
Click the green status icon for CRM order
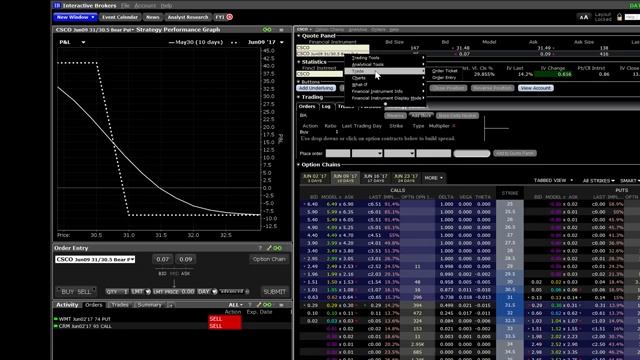(x=56, y=326)
